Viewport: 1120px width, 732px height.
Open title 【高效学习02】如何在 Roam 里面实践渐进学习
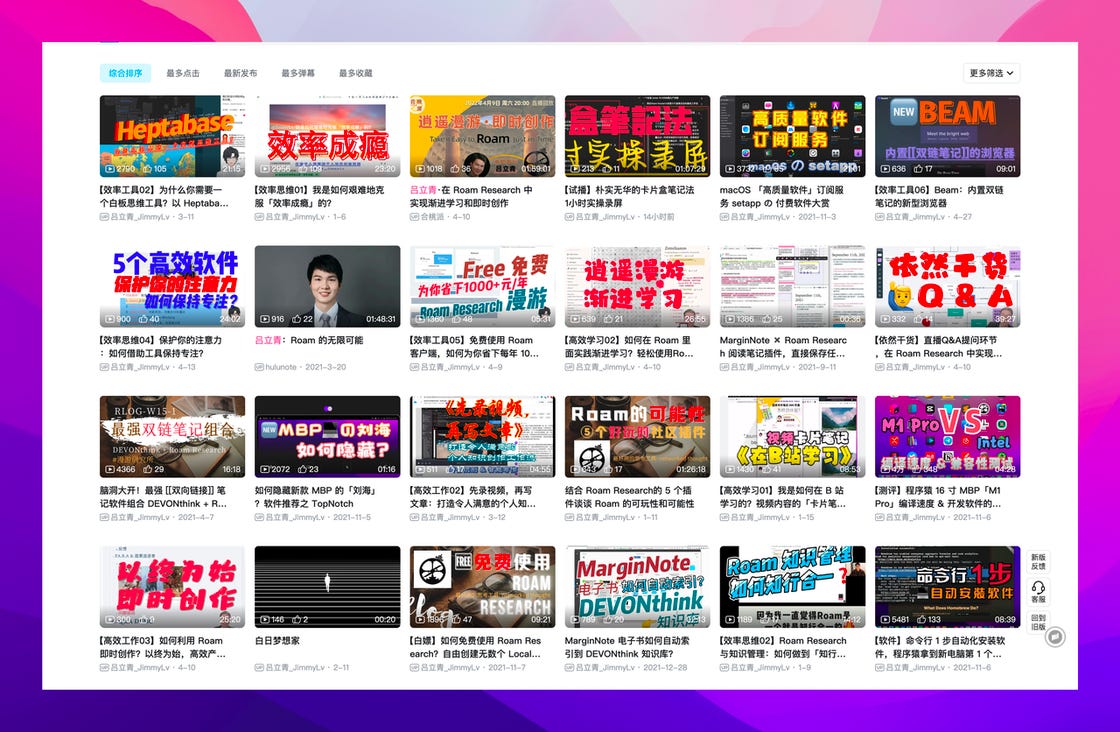(629, 346)
